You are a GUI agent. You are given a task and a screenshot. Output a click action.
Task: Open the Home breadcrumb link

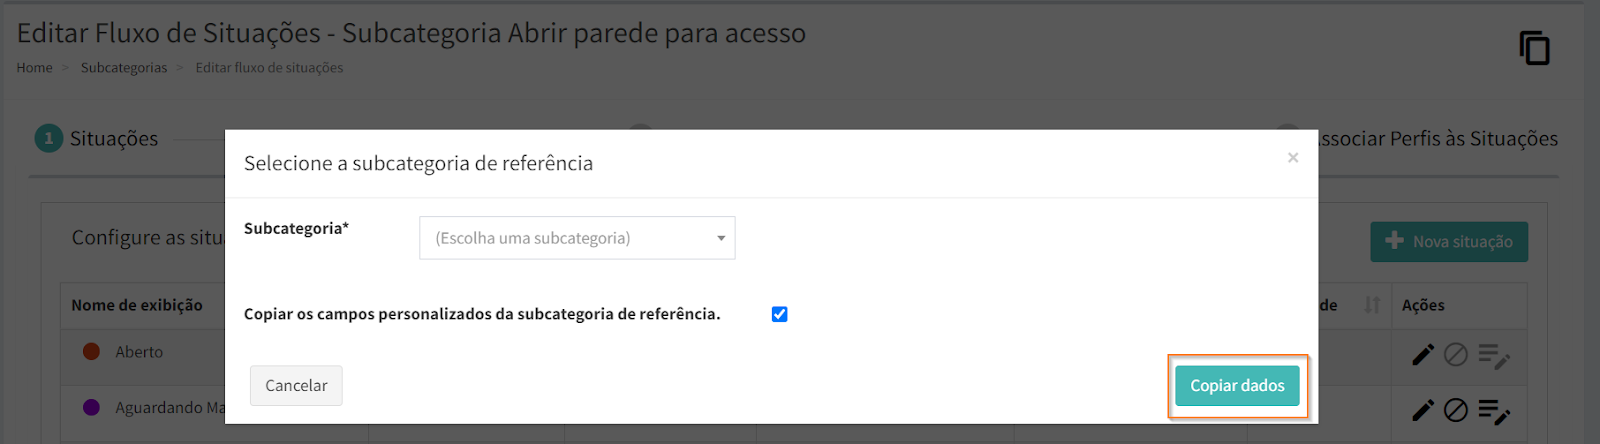pos(34,68)
